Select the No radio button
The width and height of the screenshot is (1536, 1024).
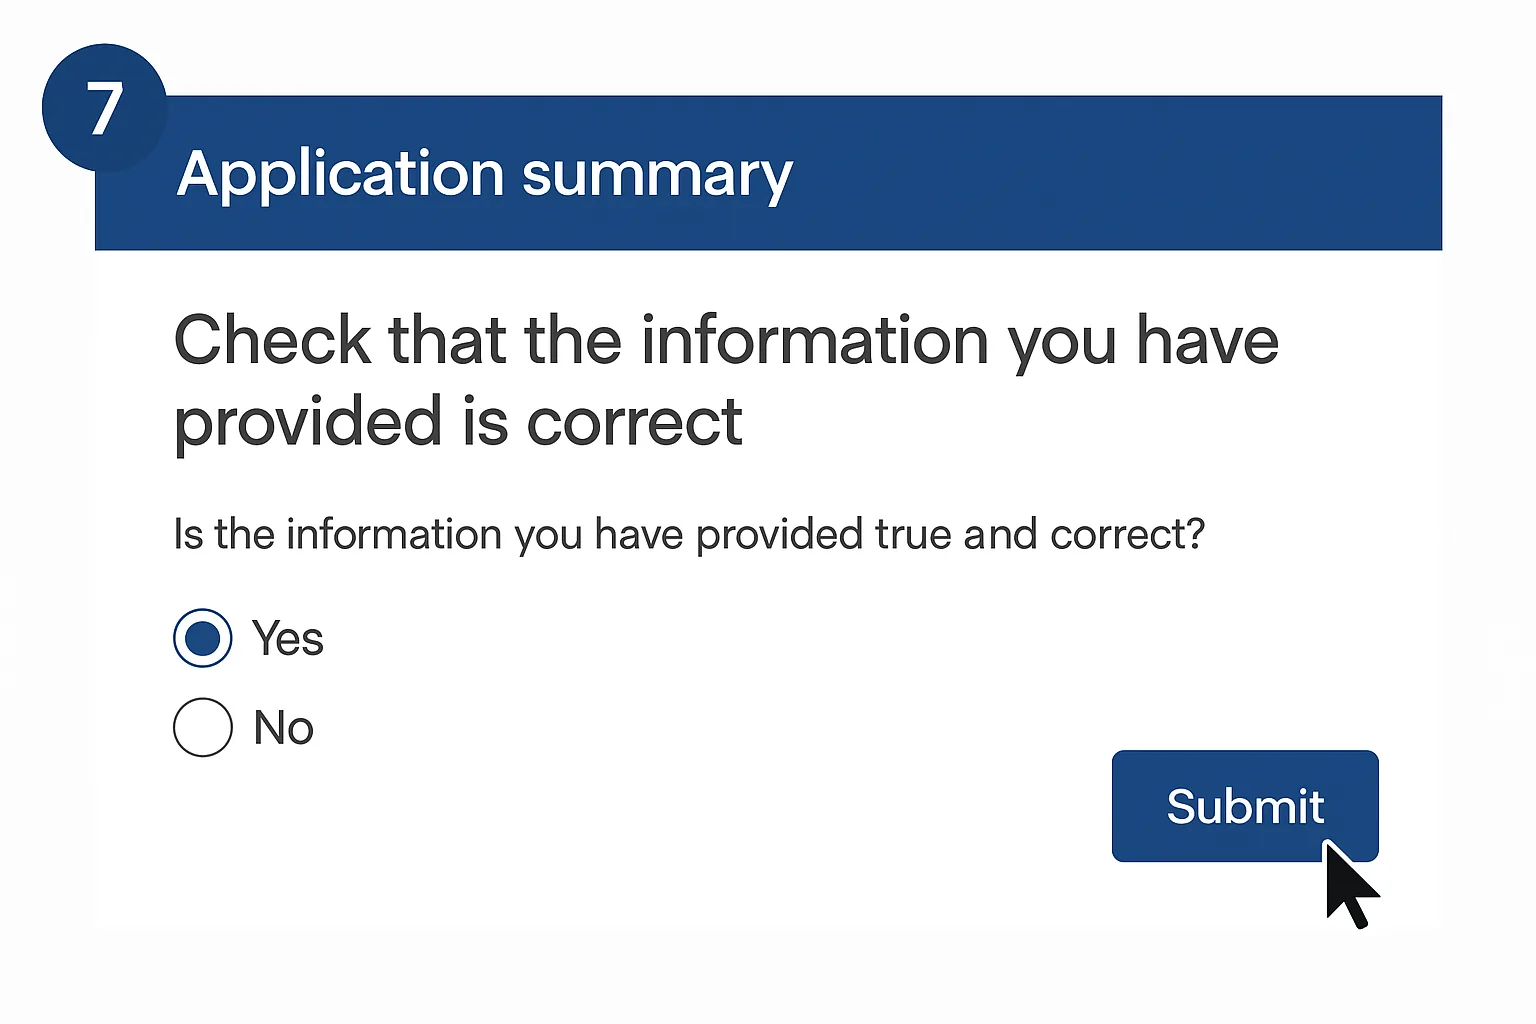[x=203, y=727]
